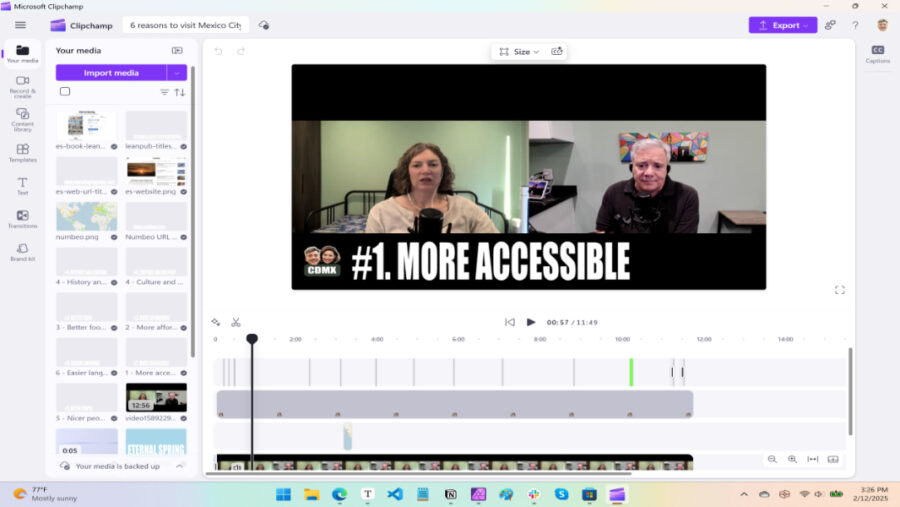Image resolution: width=900 pixels, height=507 pixels.
Task: Open the hamburger main menu
Action: tap(20, 25)
